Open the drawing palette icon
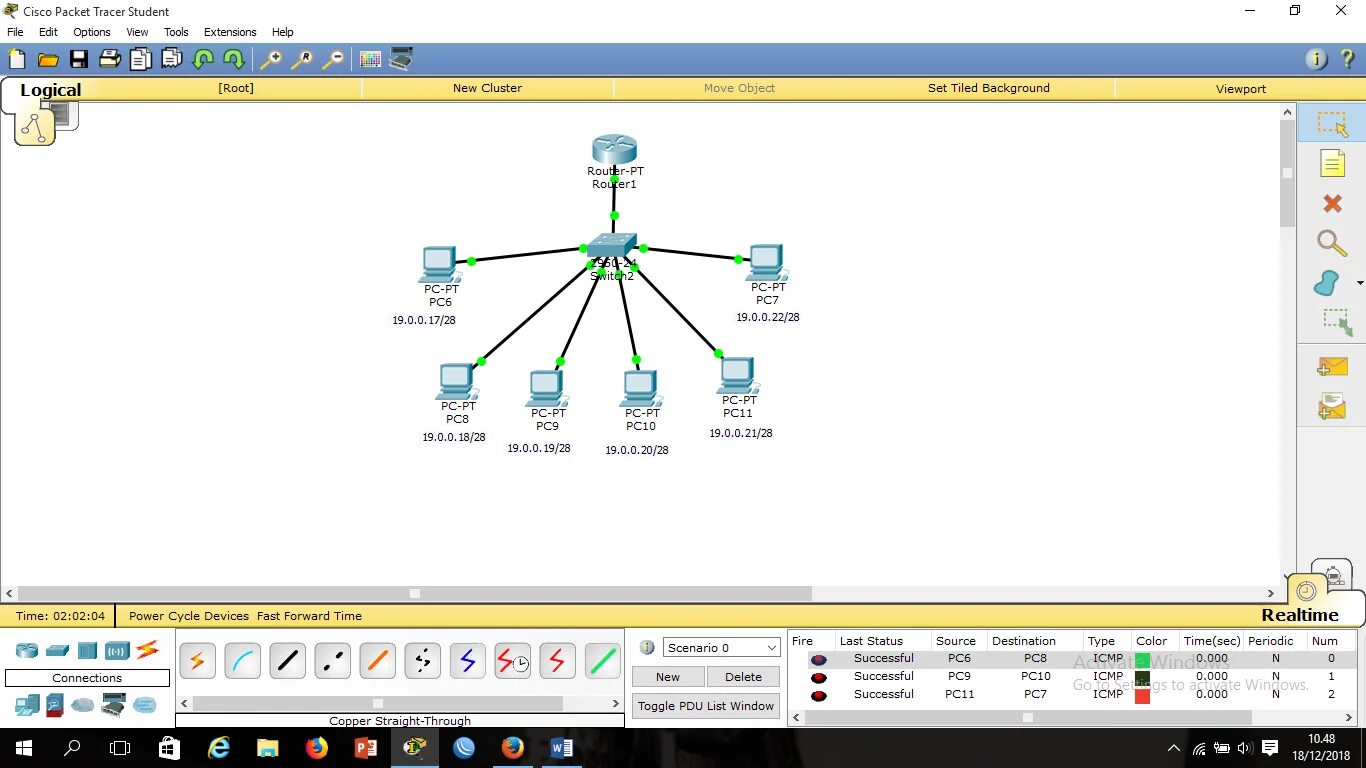1366x768 pixels. pos(370,59)
